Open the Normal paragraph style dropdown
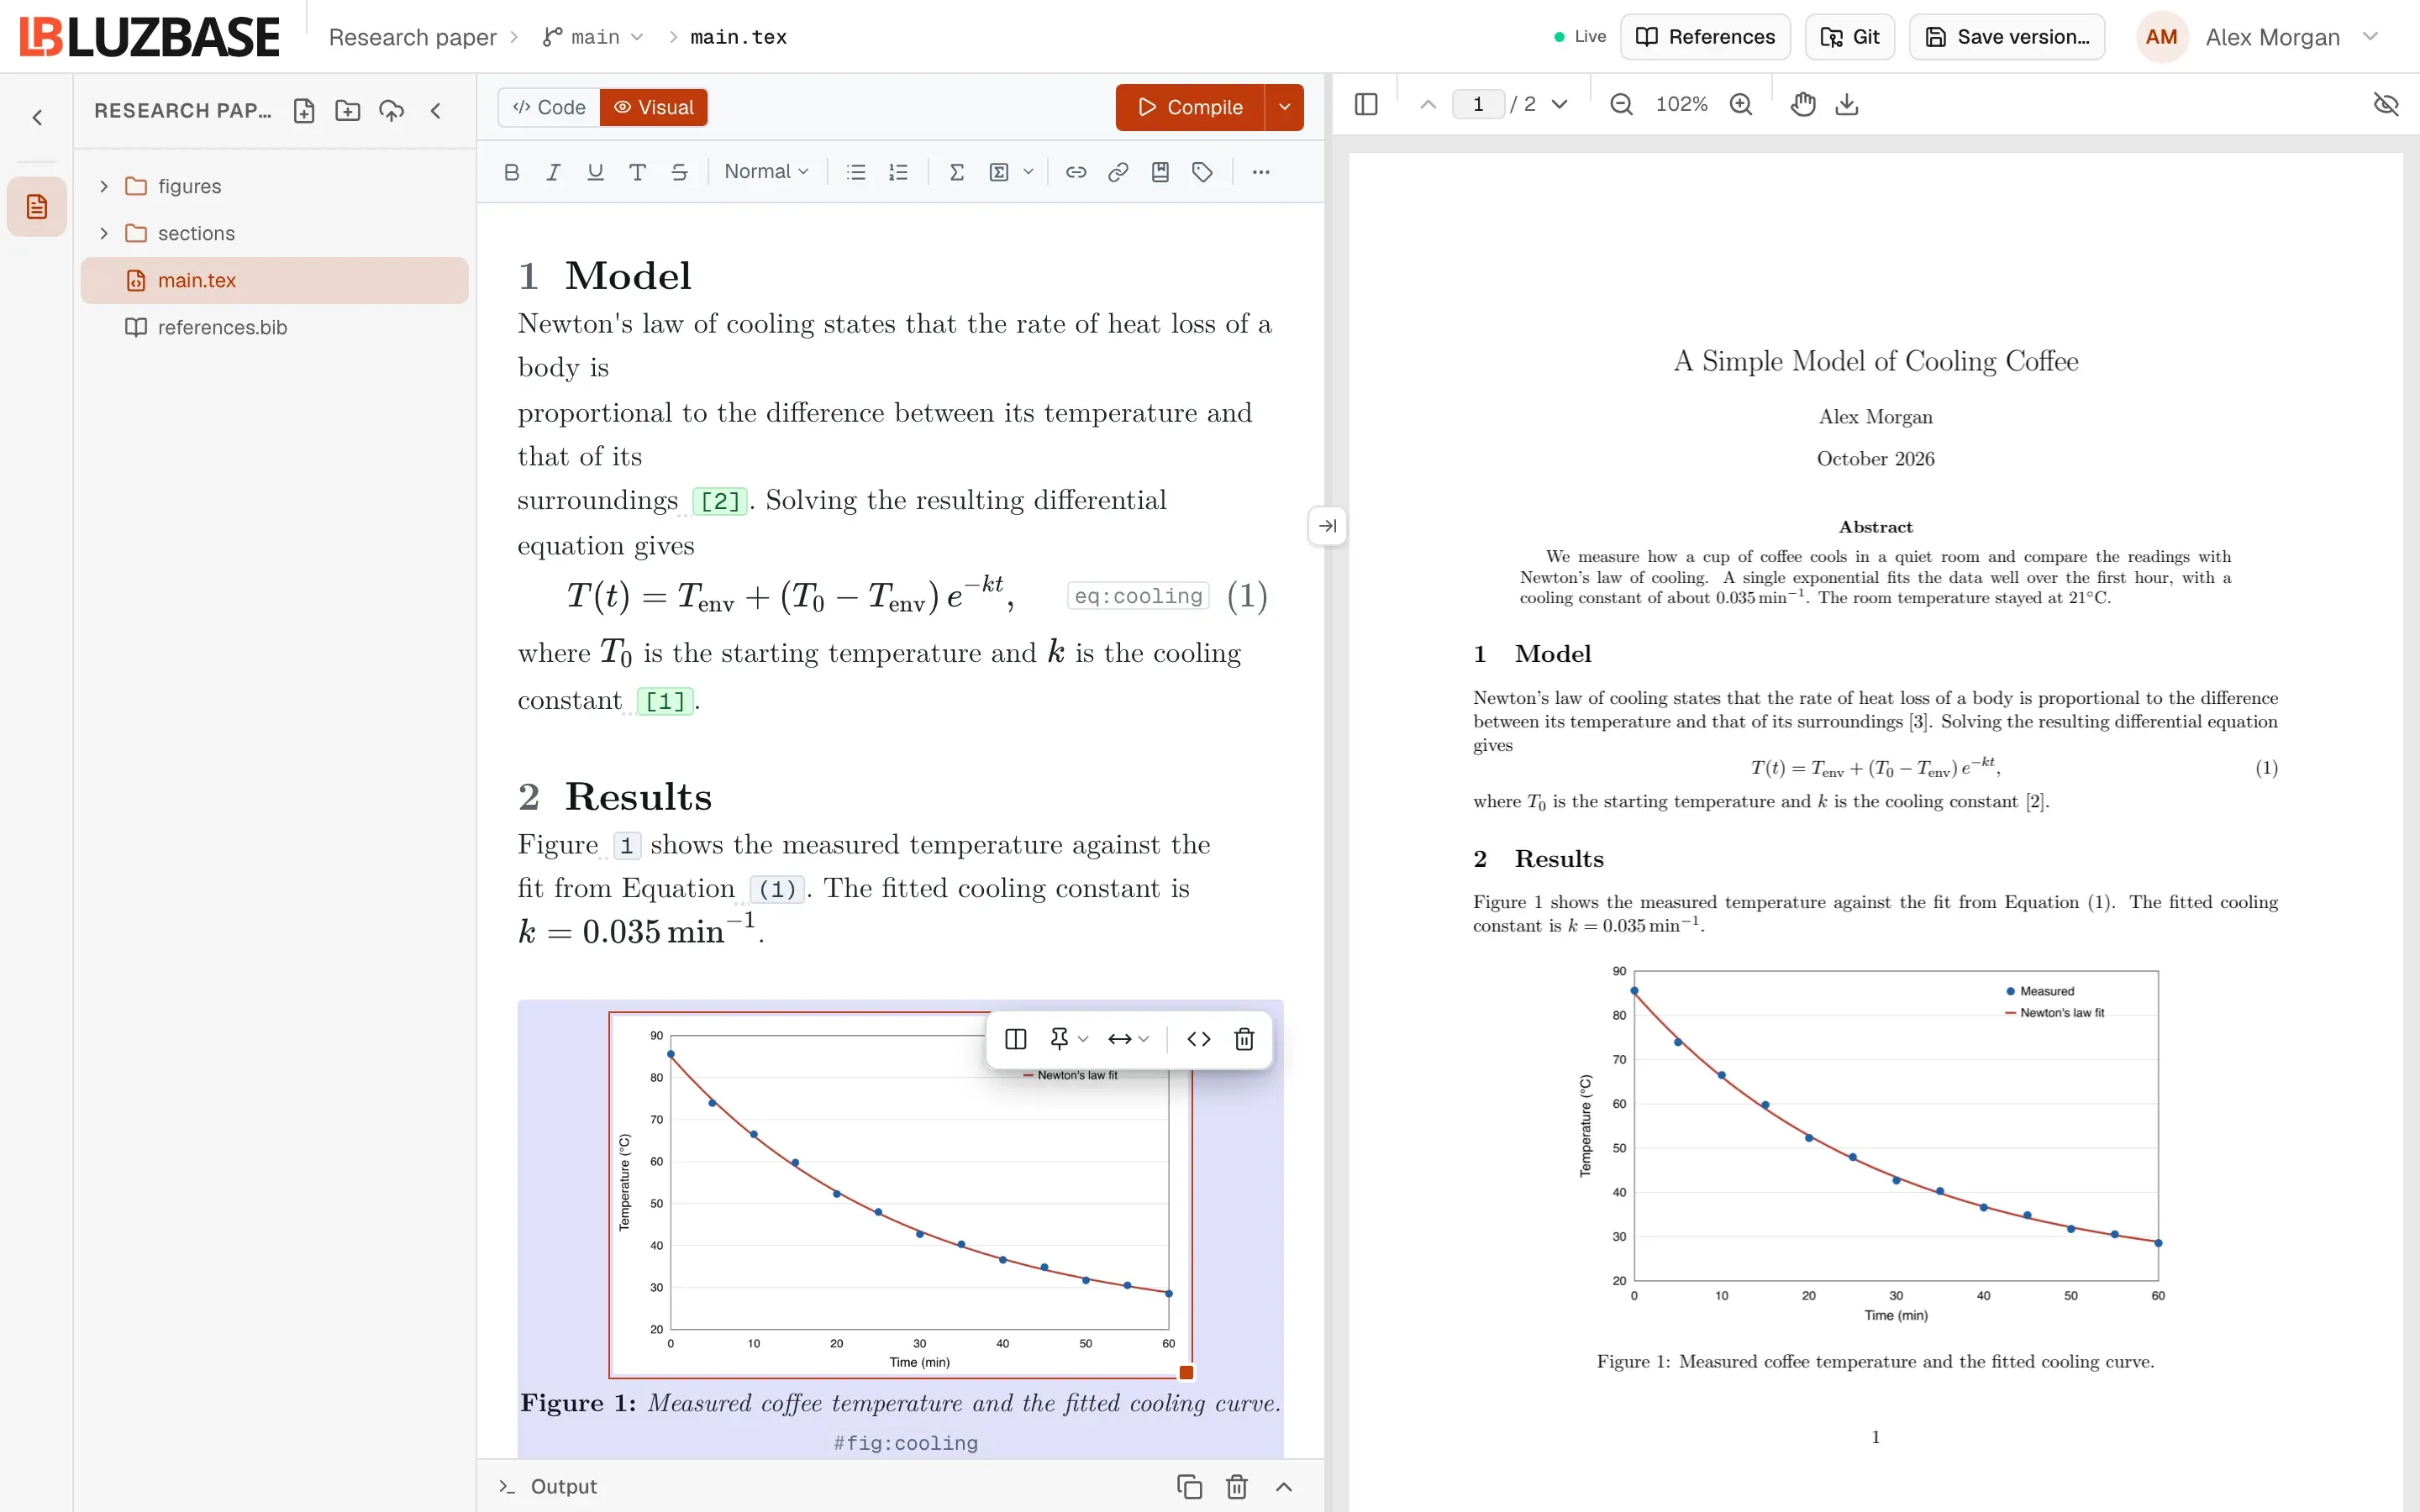 [x=766, y=172]
